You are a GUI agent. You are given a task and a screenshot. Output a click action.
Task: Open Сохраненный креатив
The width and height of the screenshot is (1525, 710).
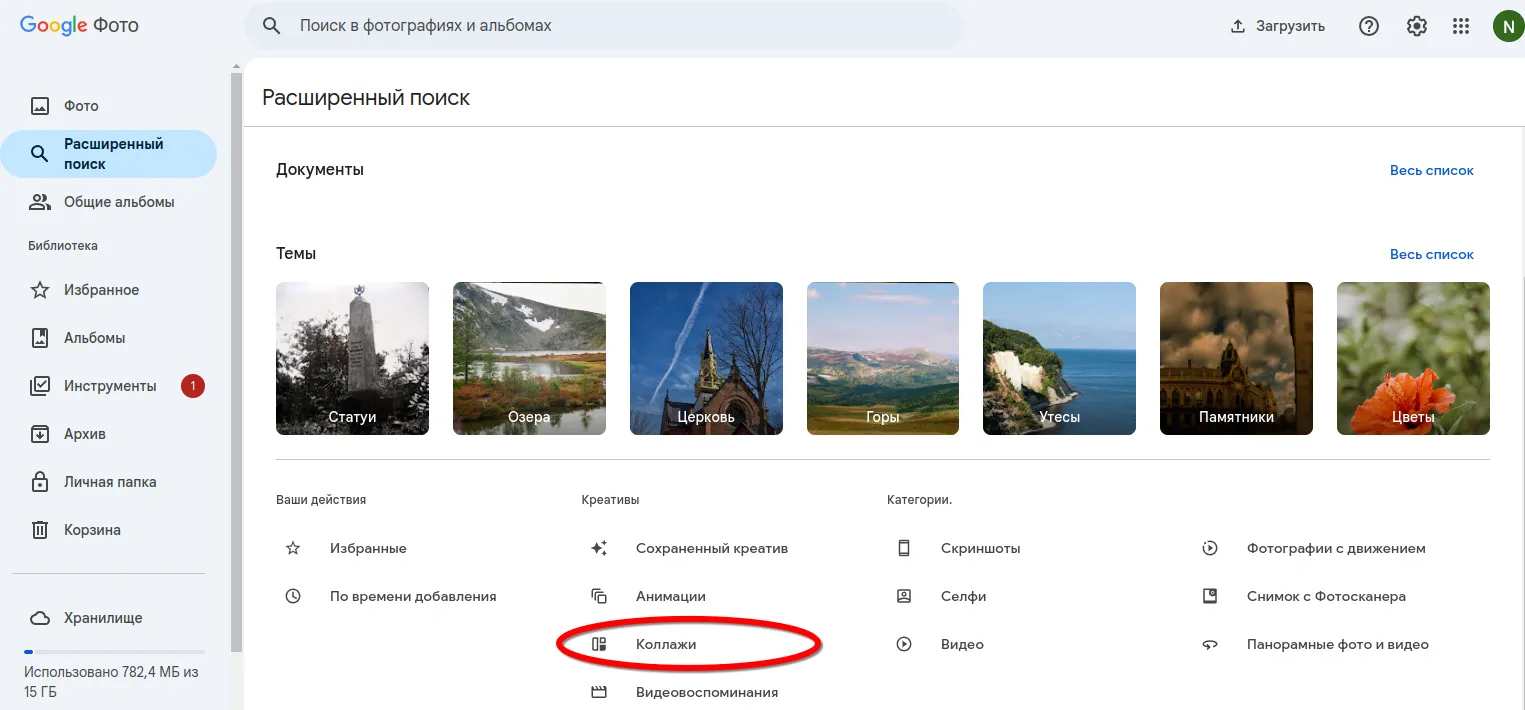600,547
